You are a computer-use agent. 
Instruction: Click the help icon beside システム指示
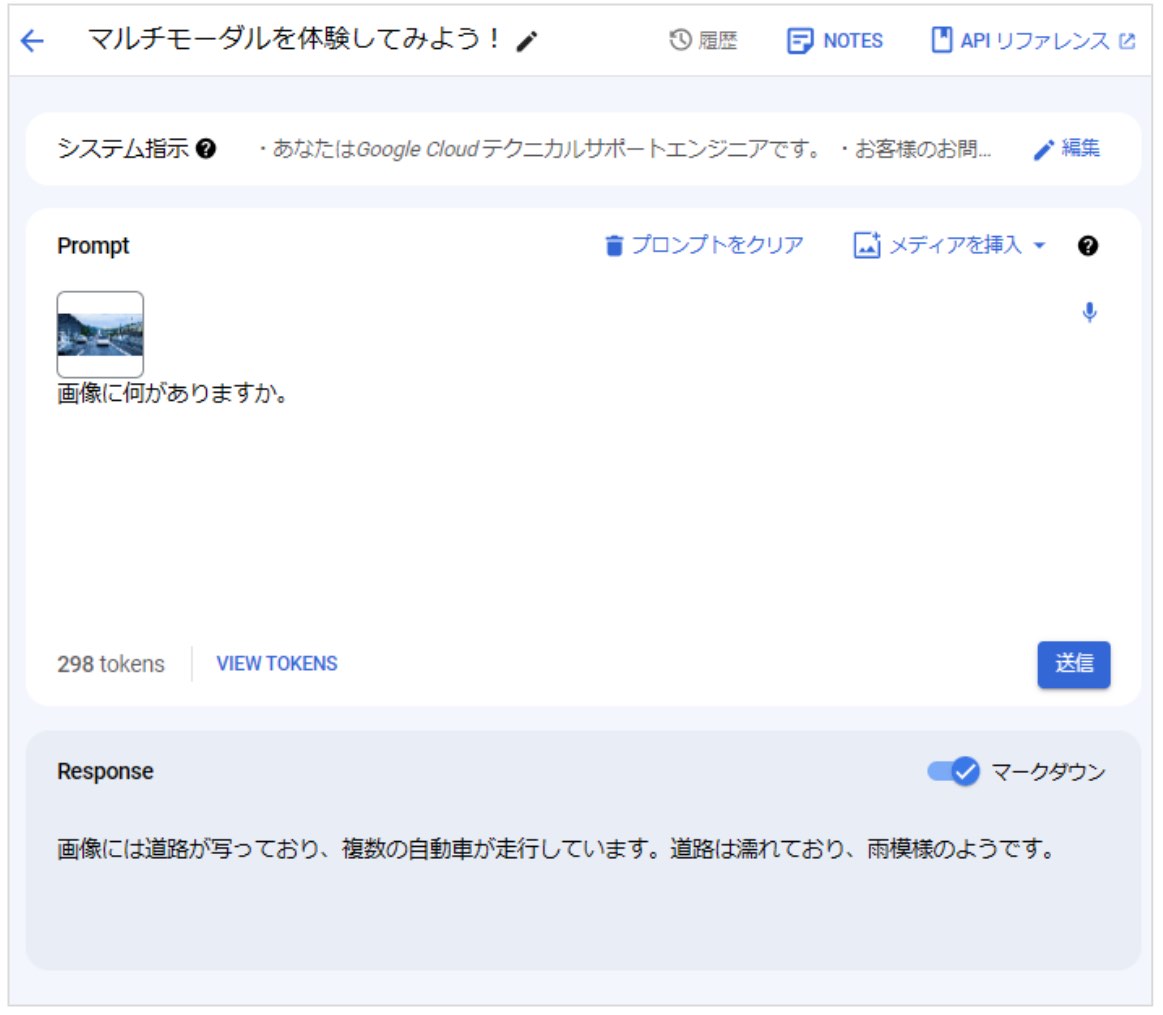click(207, 150)
